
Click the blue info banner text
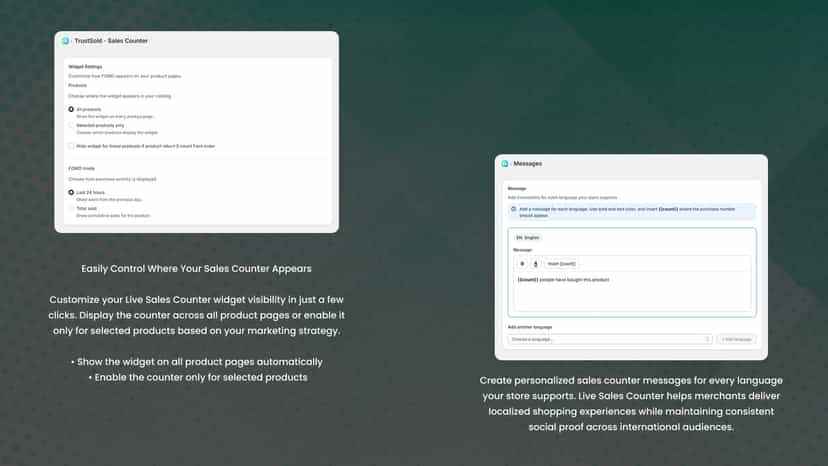(627, 212)
